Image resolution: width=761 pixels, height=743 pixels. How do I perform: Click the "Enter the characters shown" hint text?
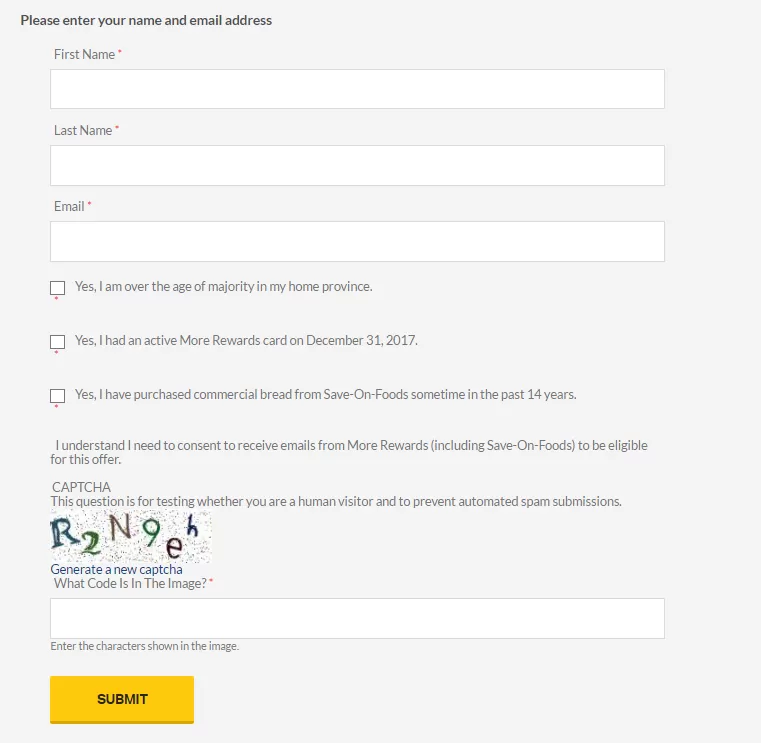click(145, 646)
